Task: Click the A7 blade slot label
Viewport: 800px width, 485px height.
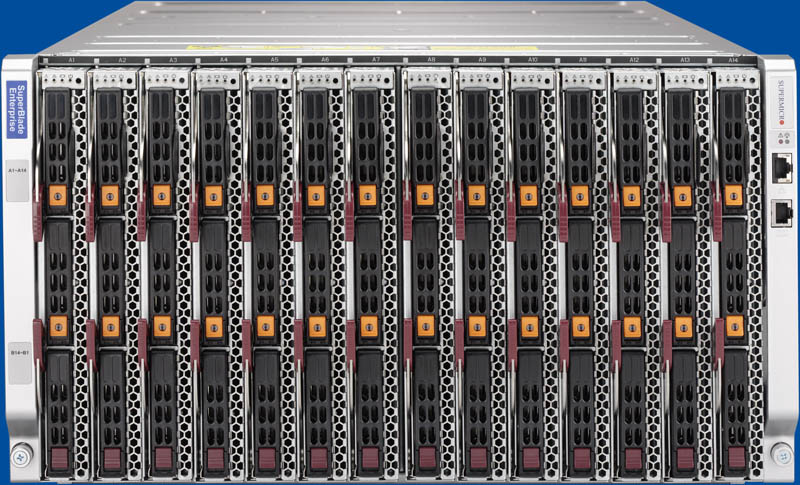Action: pos(376,60)
